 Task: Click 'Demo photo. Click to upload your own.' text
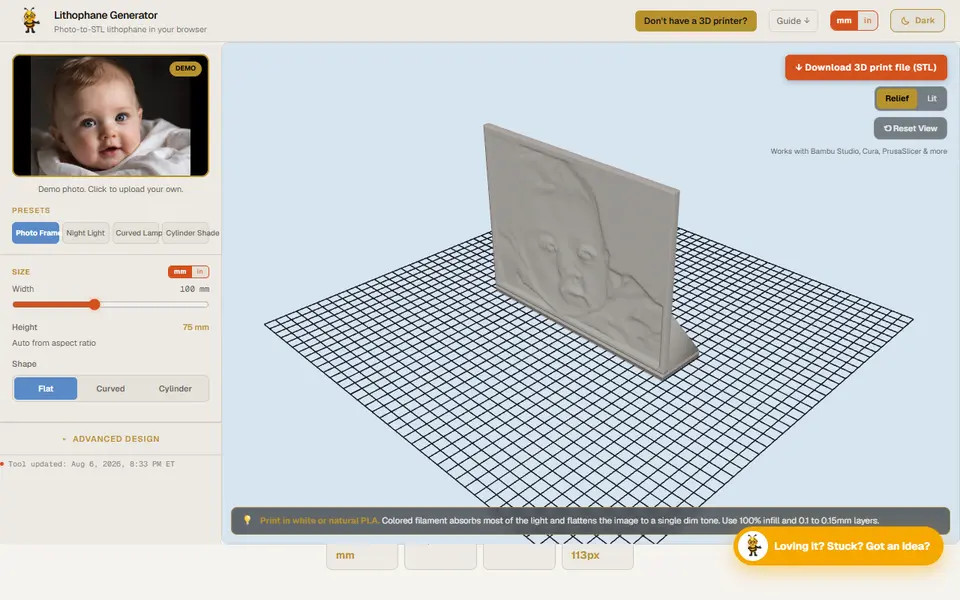click(x=110, y=189)
